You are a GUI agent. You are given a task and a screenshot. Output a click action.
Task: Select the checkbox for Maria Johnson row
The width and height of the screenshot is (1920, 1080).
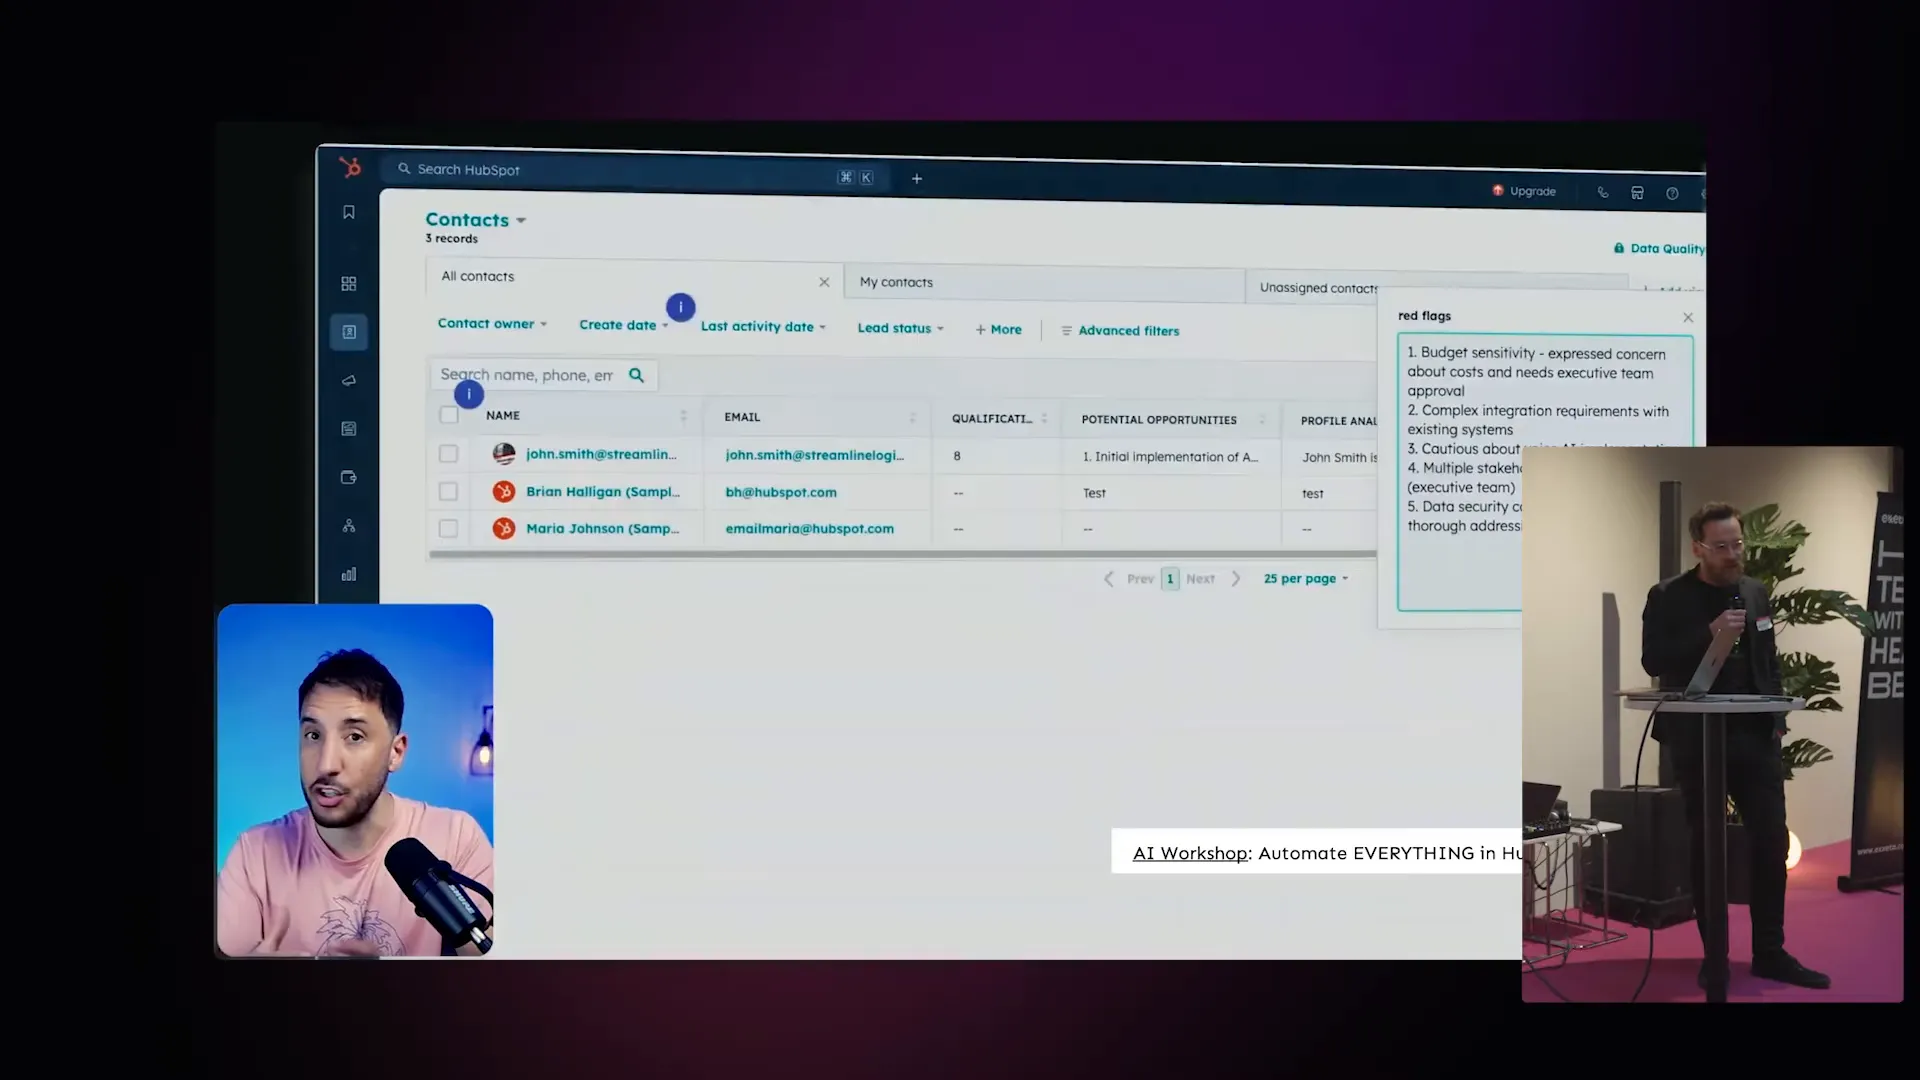coord(448,528)
